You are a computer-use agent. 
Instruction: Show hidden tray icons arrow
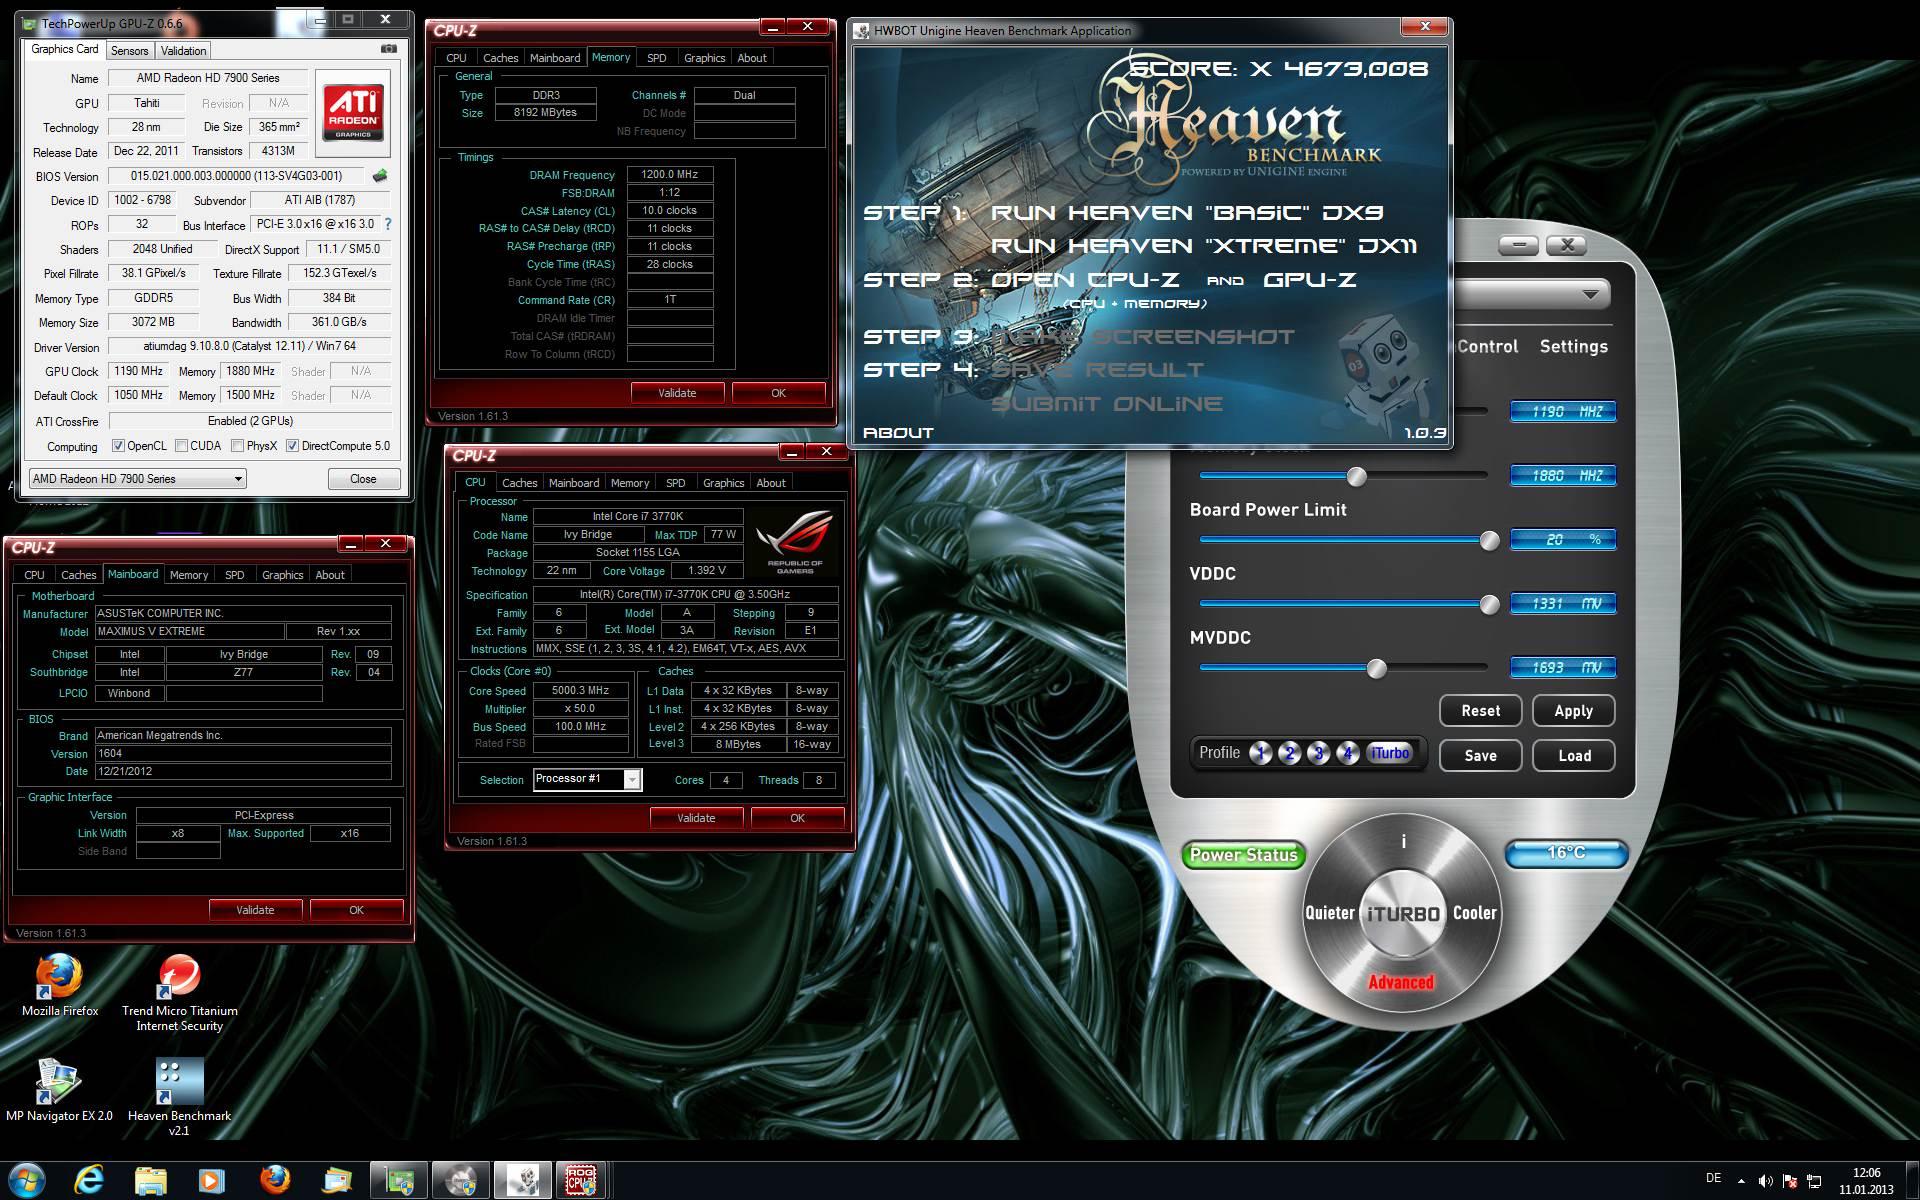coord(1741,1181)
